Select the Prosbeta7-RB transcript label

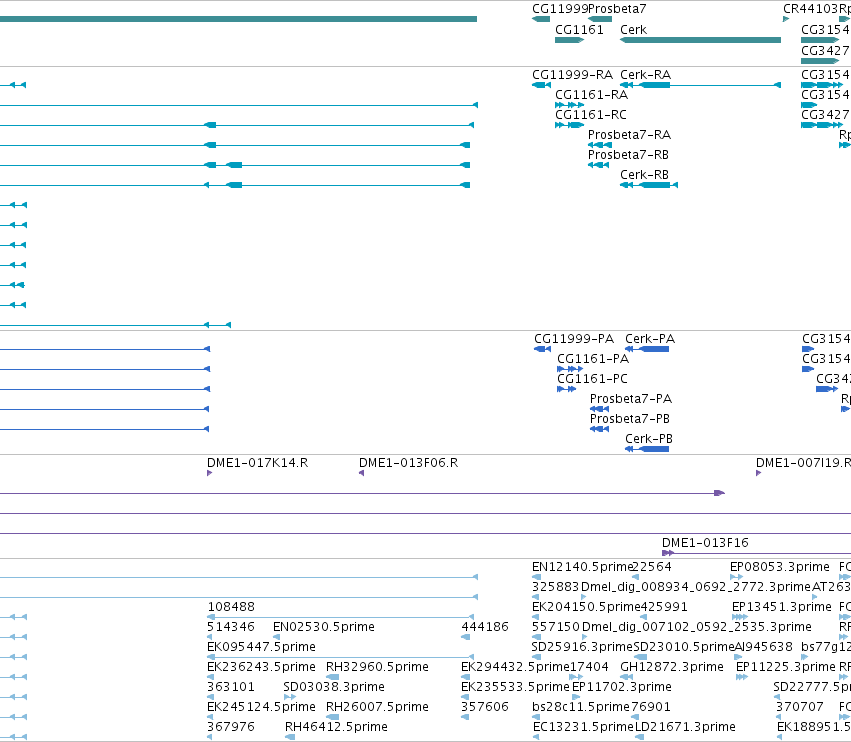(628, 155)
